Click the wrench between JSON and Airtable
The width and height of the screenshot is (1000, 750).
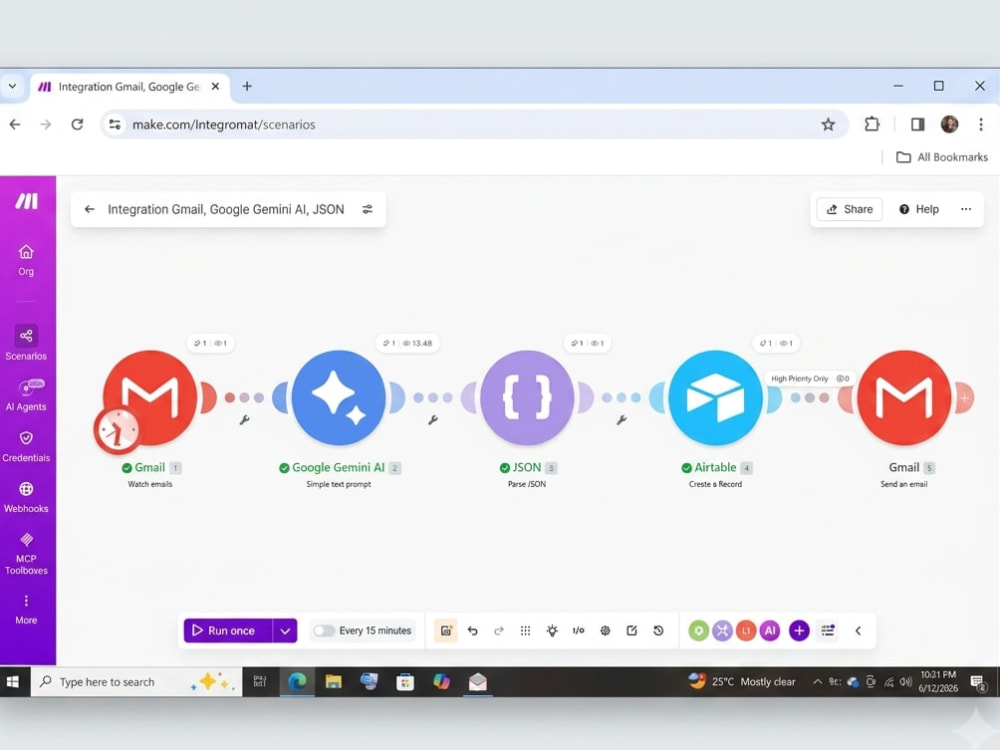coord(621,420)
